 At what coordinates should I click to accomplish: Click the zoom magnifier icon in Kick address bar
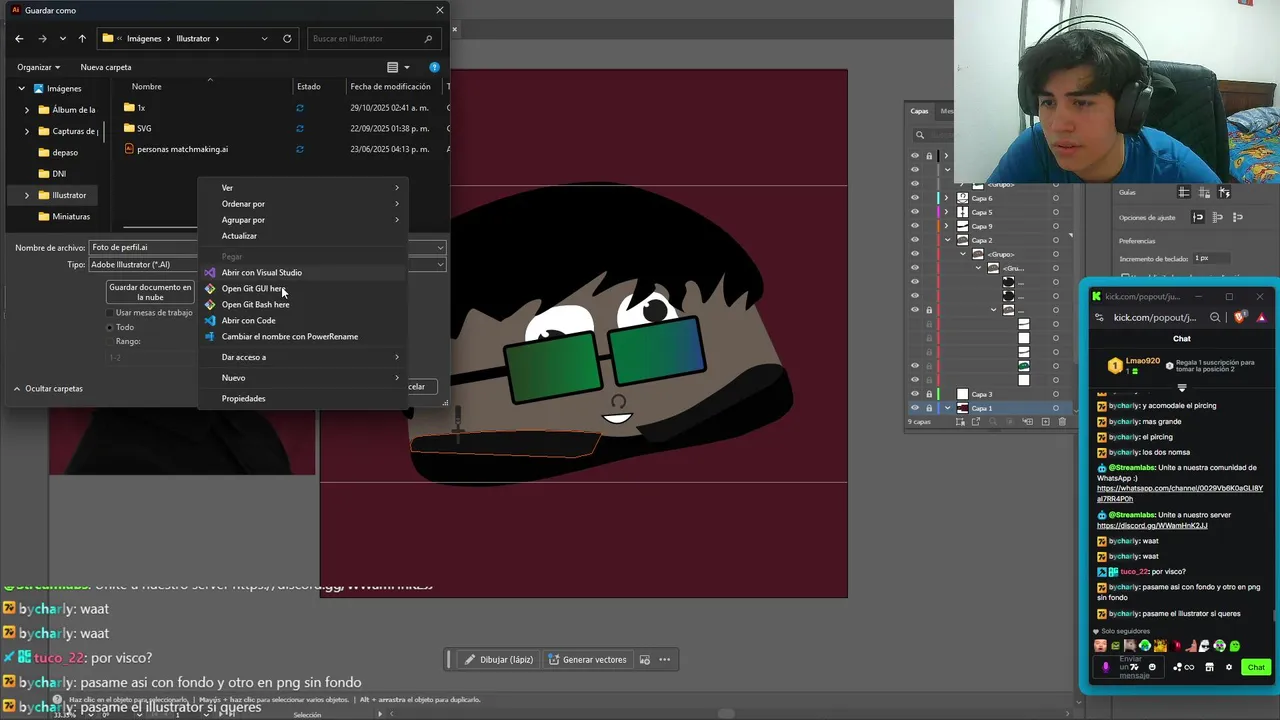1215,317
